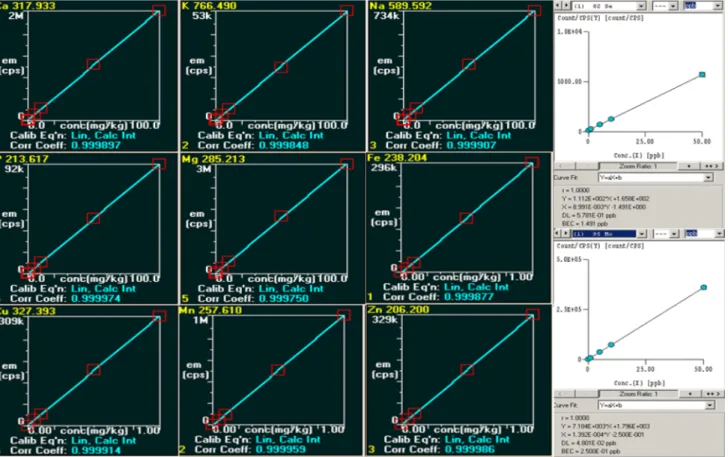Click next-element arrow in the Se panel
The width and height of the screenshot is (728, 457).
click(566, 6)
